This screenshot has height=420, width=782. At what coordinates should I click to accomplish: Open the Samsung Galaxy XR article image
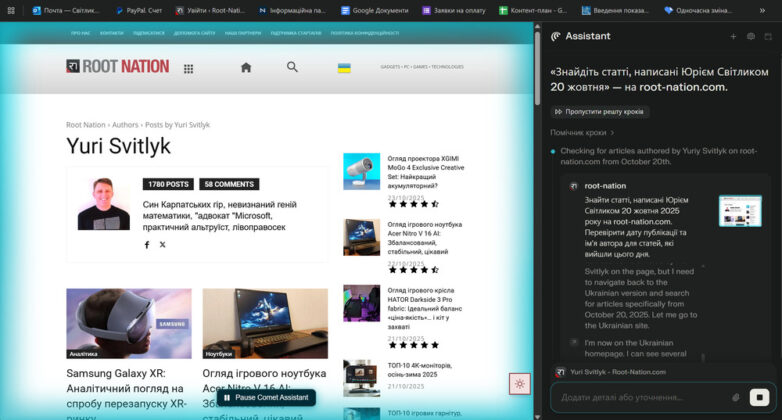click(129, 323)
